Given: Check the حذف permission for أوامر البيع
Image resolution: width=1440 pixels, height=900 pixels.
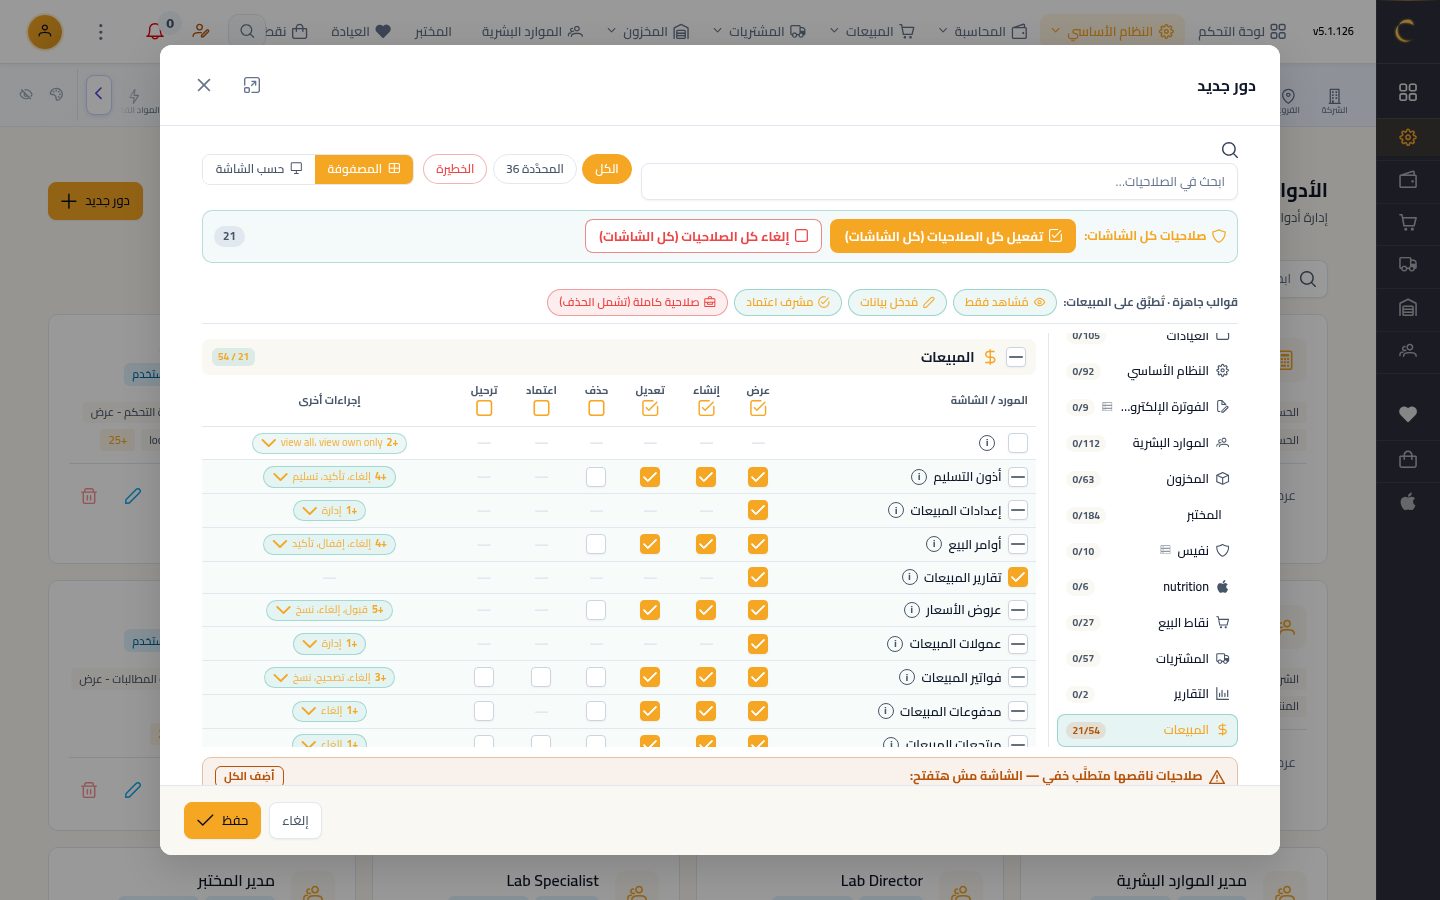Looking at the screenshot, I should [596, 544].
